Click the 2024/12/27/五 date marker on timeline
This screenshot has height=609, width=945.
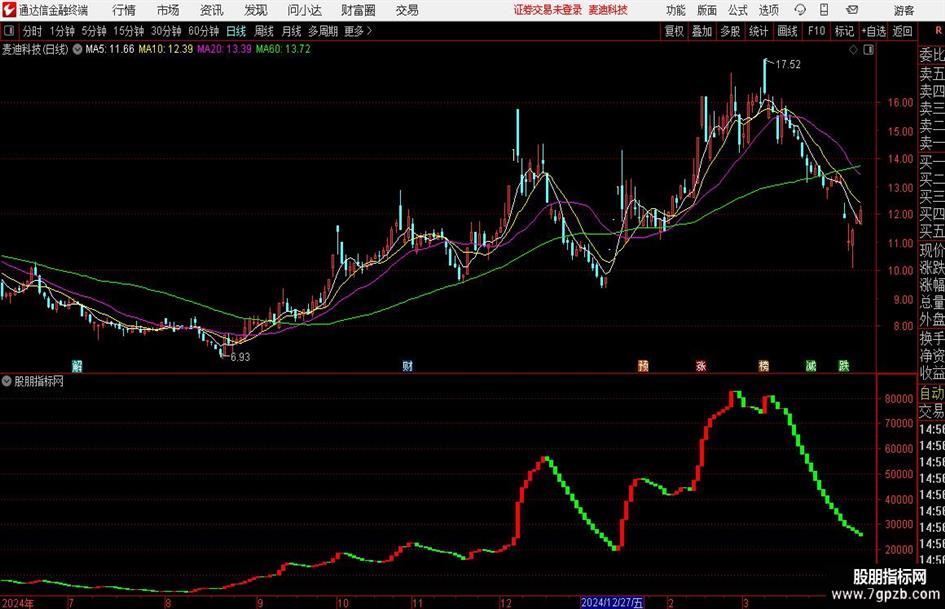click(612, 602)
